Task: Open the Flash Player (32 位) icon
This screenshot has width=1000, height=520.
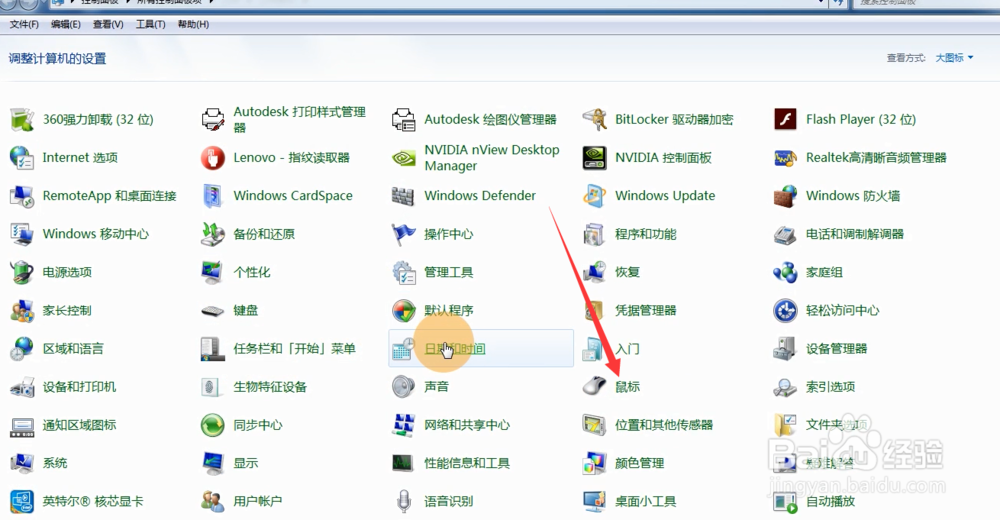Action: tap(785, 119)
